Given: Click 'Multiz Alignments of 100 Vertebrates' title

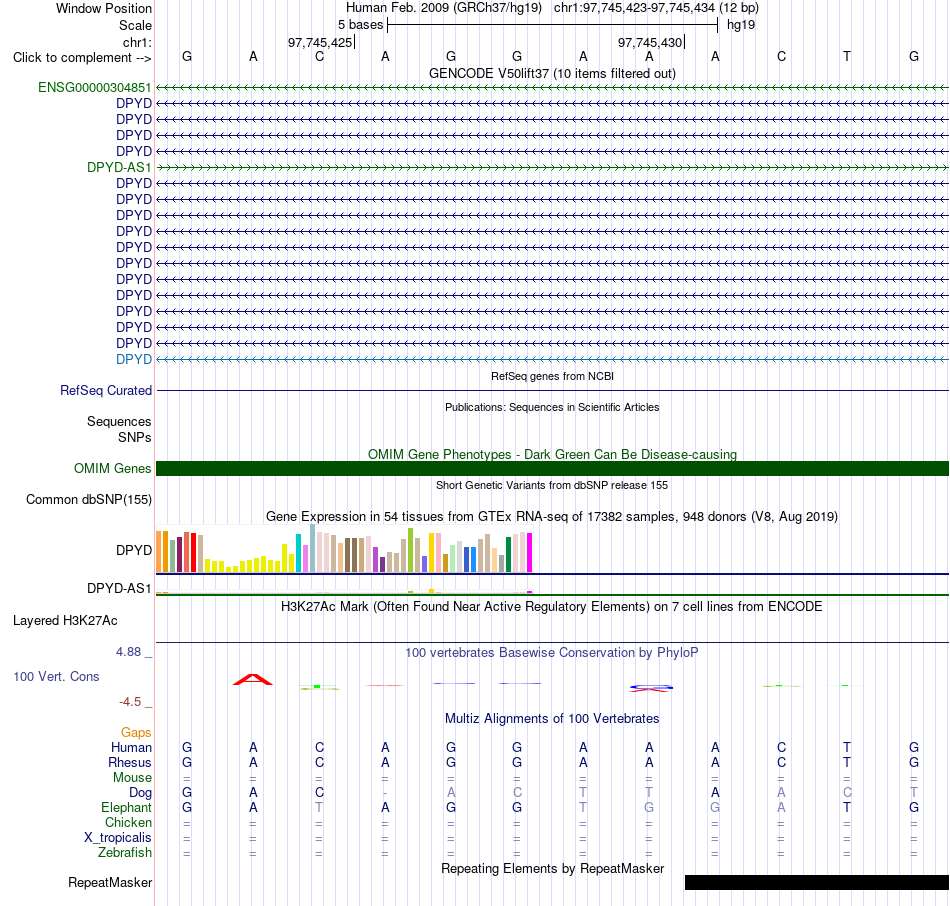Looking at the screenshot, I should (552, 719).
